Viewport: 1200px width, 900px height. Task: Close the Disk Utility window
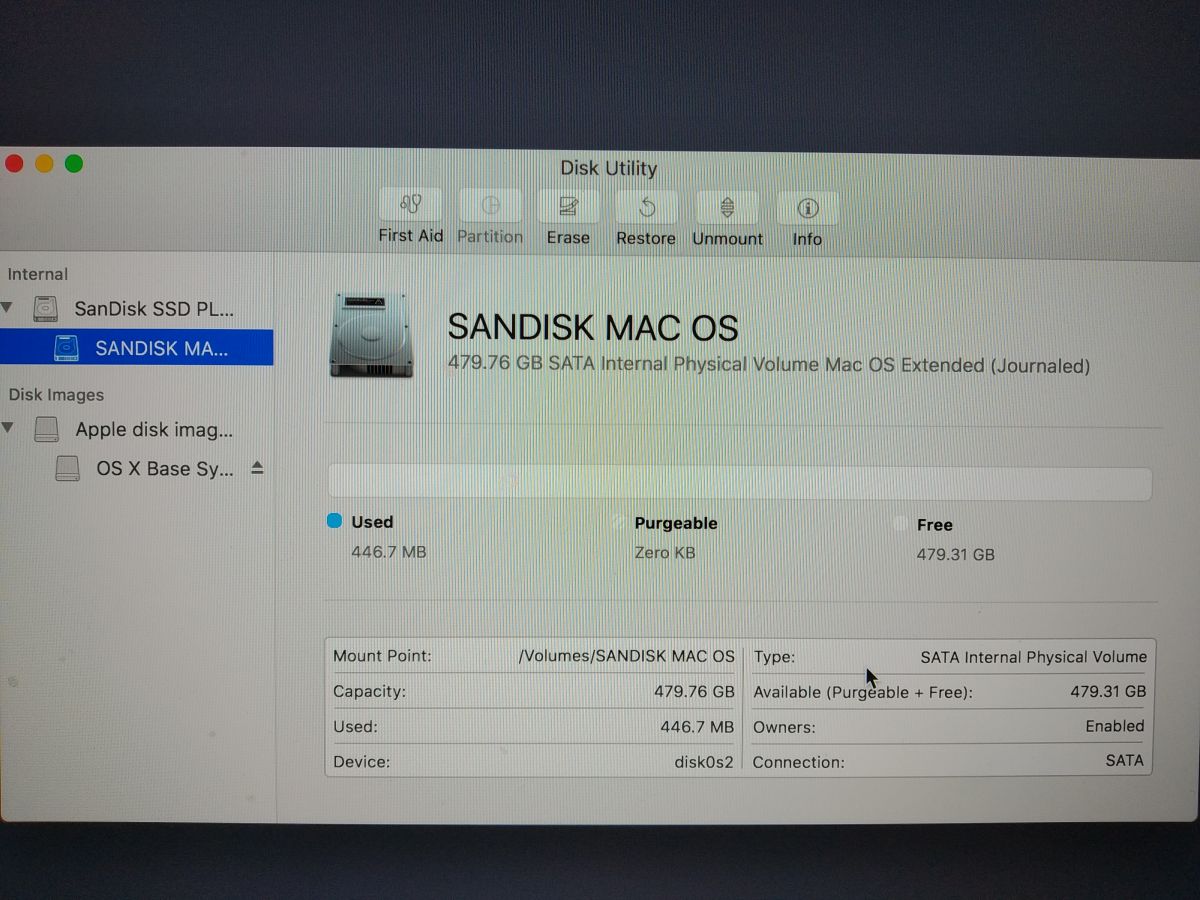click(14, 163)
